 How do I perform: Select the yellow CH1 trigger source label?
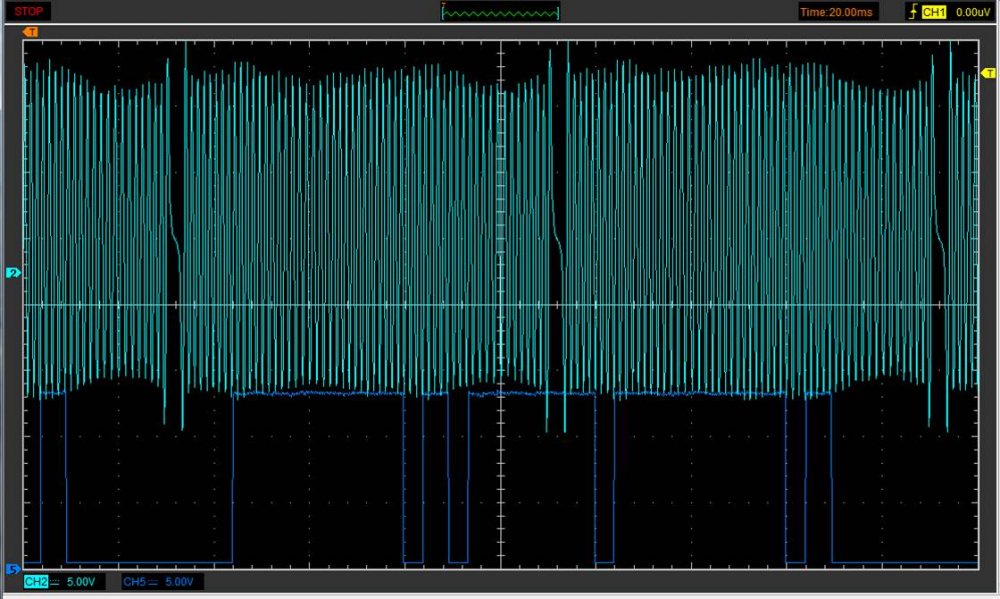tap(934, 12)
